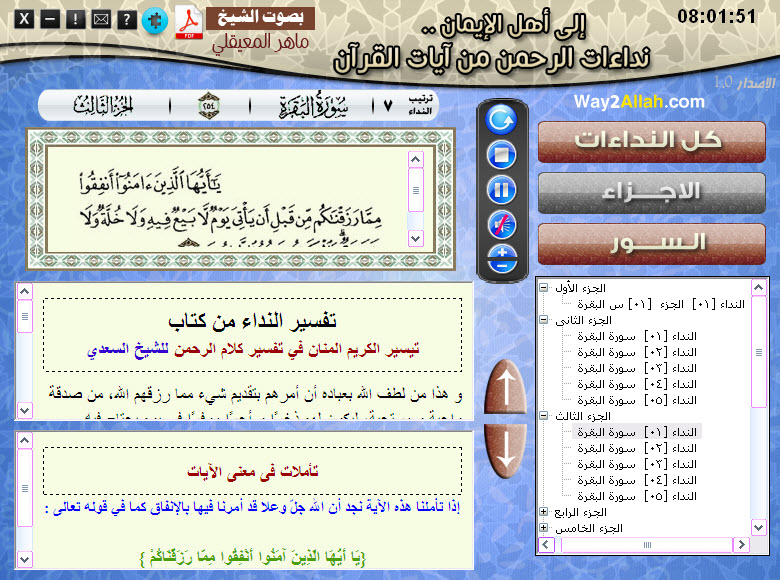This screenshot has width=780, height=580.
Task: Click reflections panel scroll down arrow
Action: click(25, 559)
